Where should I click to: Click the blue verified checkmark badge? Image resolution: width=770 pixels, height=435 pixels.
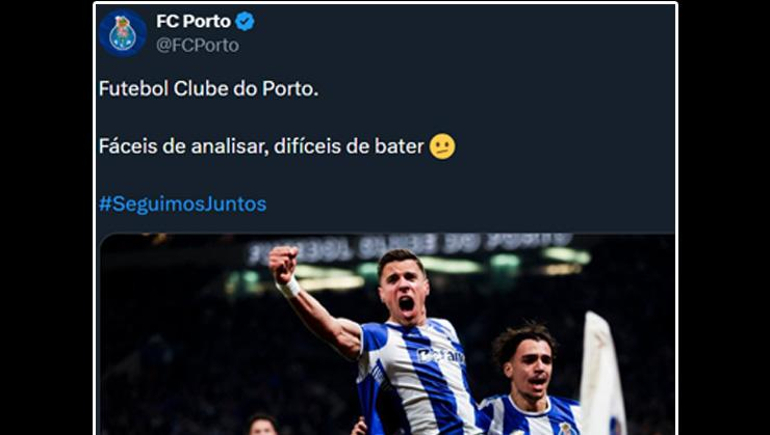click(245, 21)
